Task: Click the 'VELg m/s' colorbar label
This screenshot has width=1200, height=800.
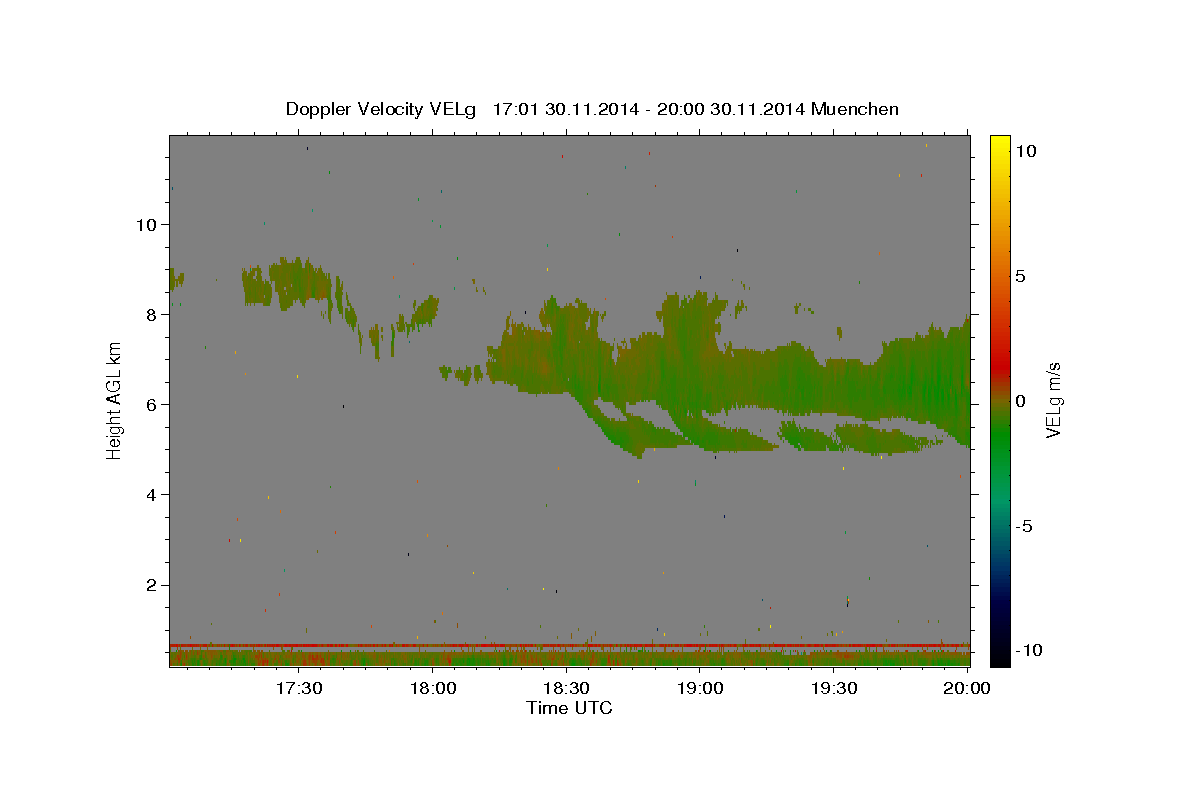Action: pyautogui.click(x=1053, y=401)
